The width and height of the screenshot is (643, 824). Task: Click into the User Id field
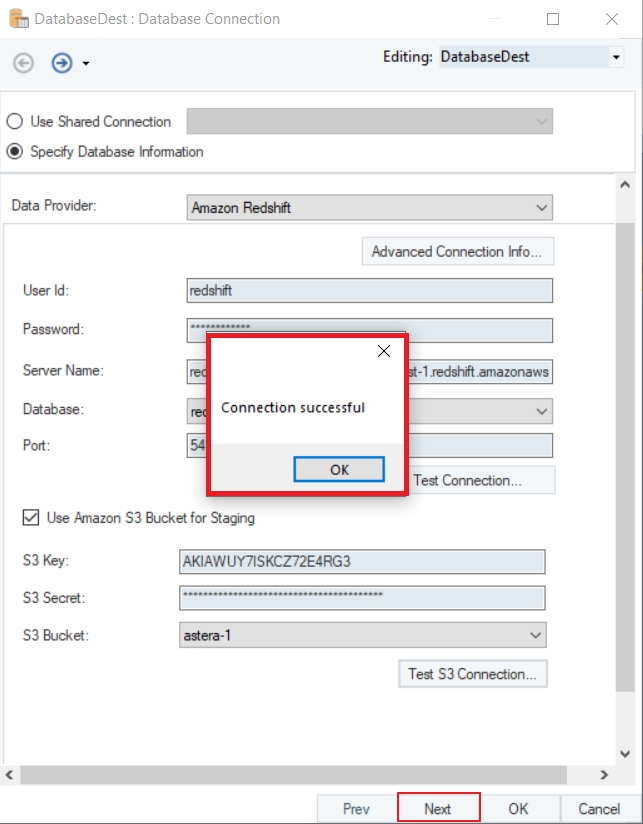coord(369,290)
